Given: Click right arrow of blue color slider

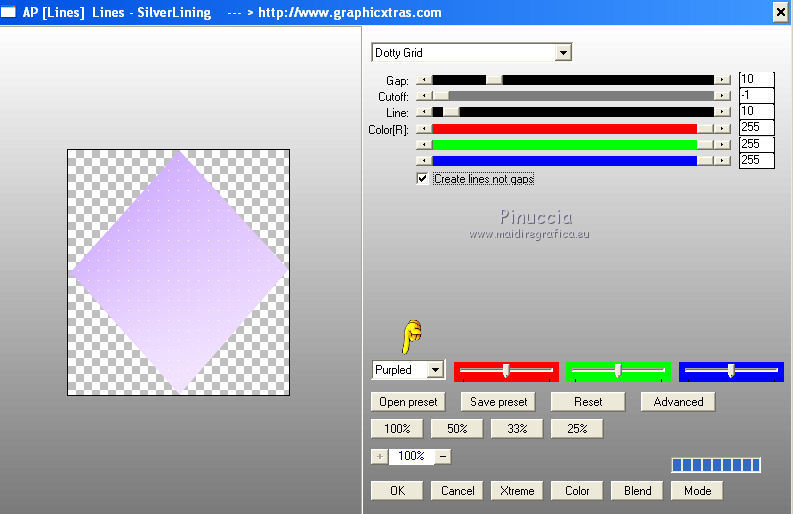Looking at the screenshot, I should coord(722,160).
